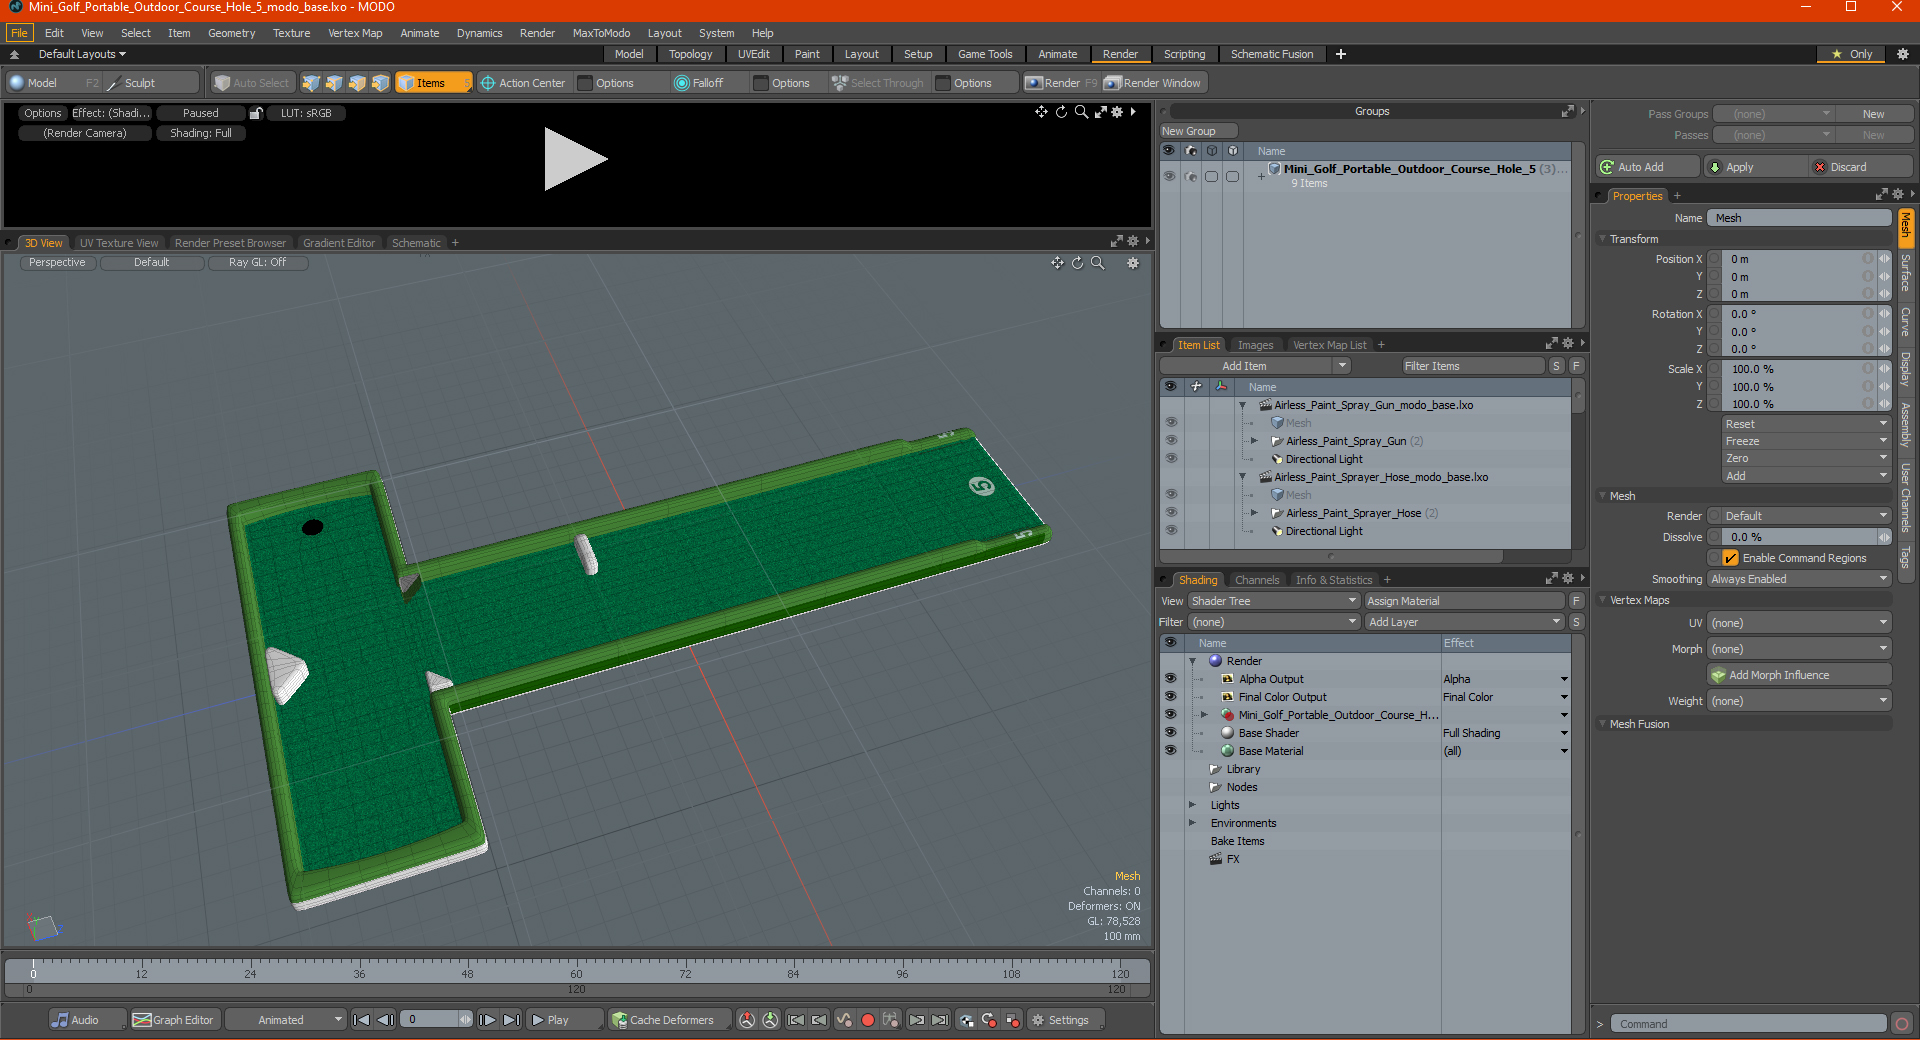Viewport: 1920px width, 1040px height.
Task: Toggle visibility of Base Material
Action: (x=1170, y=751)
